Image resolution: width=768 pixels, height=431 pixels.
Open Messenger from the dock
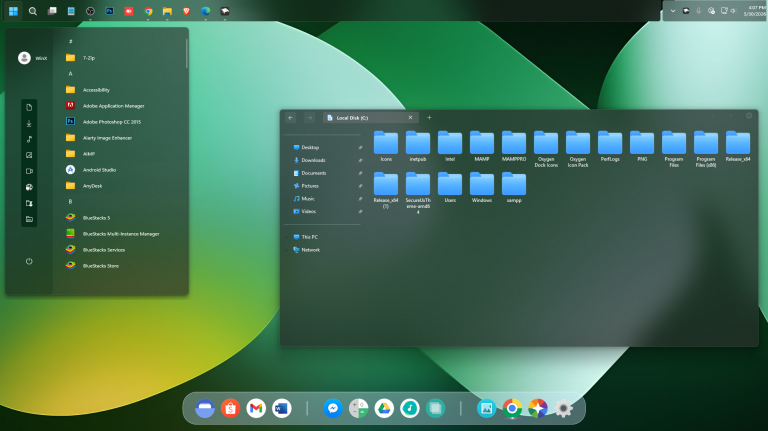coord(333,408)
